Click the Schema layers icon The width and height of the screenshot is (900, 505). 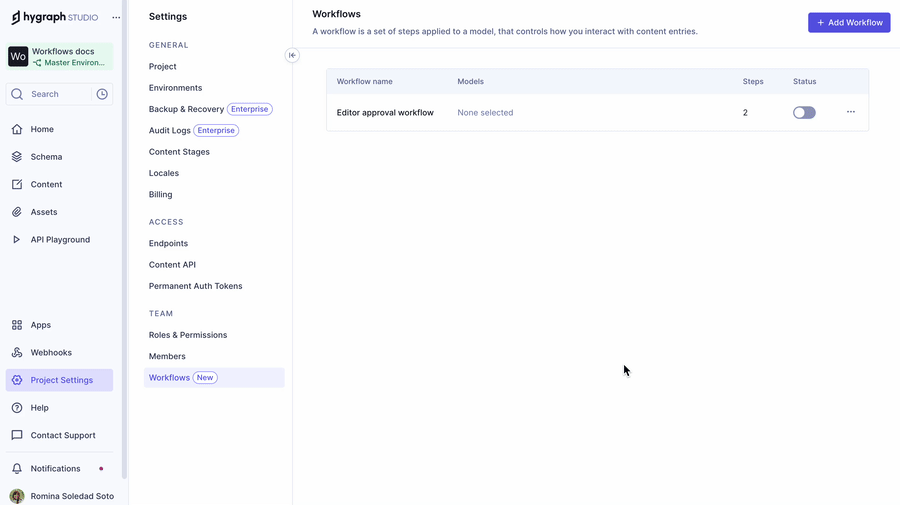tap(17, 157)
